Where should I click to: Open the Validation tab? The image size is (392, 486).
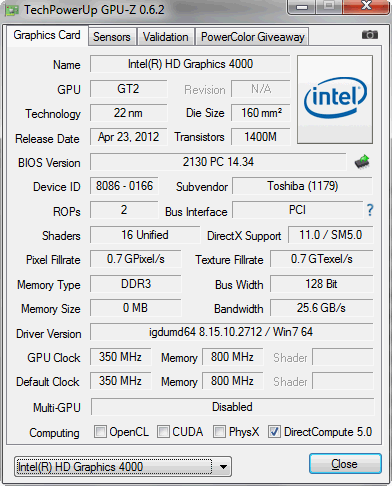(x=166, y=37)
